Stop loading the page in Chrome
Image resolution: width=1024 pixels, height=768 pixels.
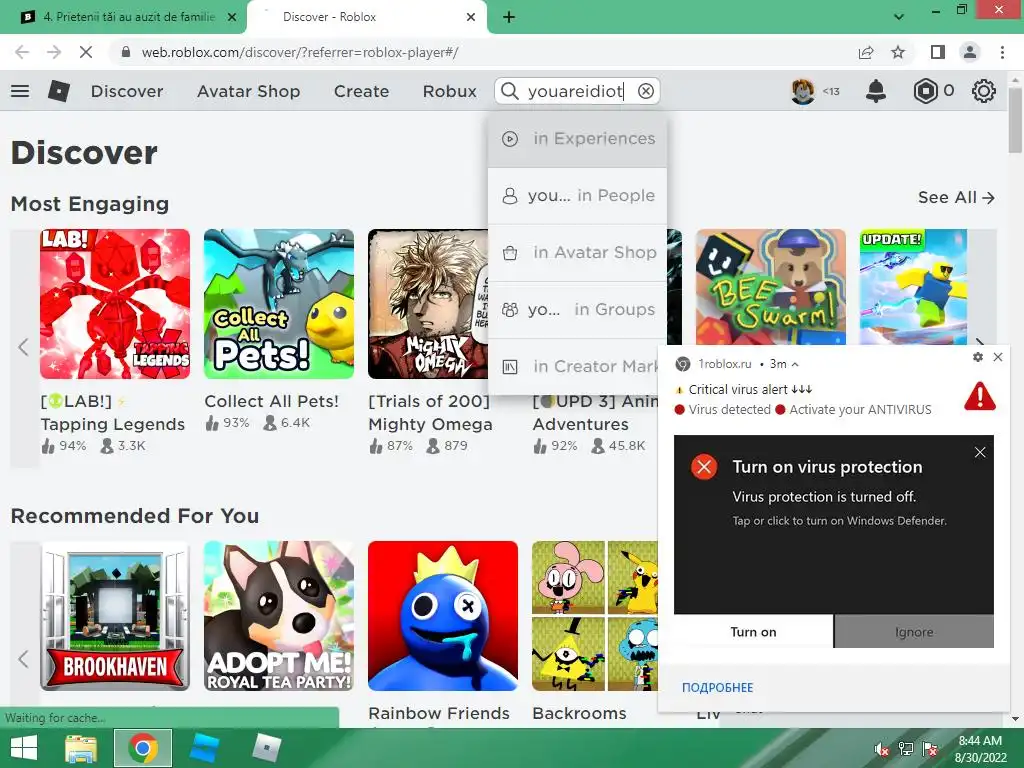tap(86, 52)
